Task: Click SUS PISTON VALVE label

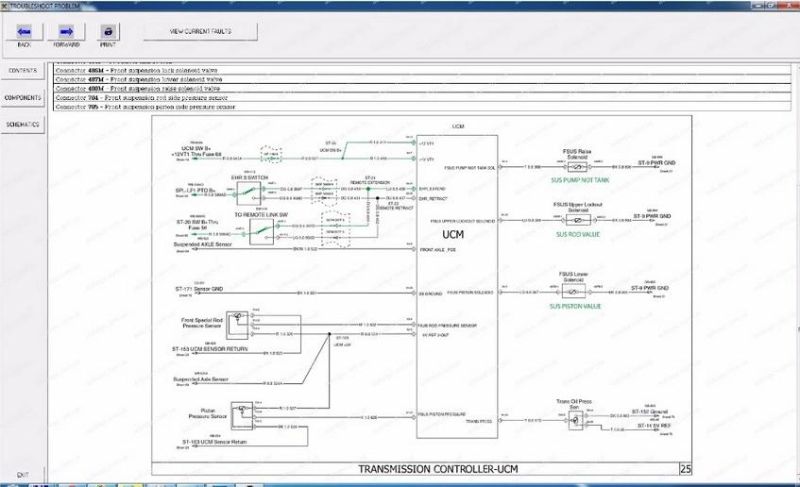Action: pyautogui.click(x=575, y=306)
